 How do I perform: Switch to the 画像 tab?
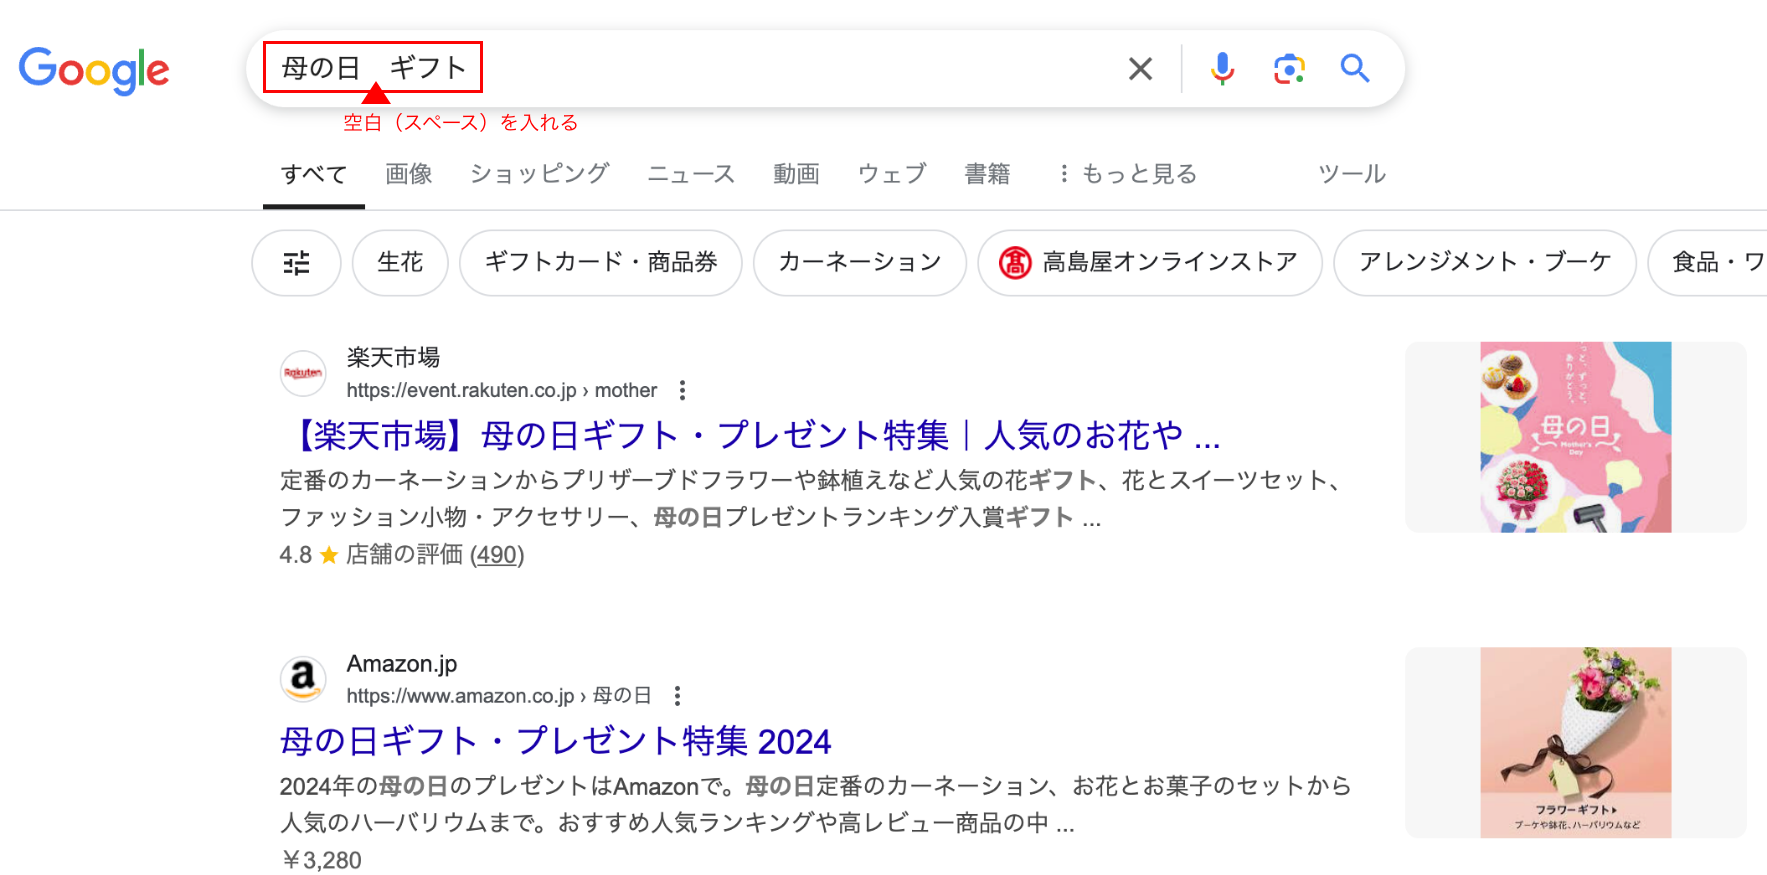(409, 174)
